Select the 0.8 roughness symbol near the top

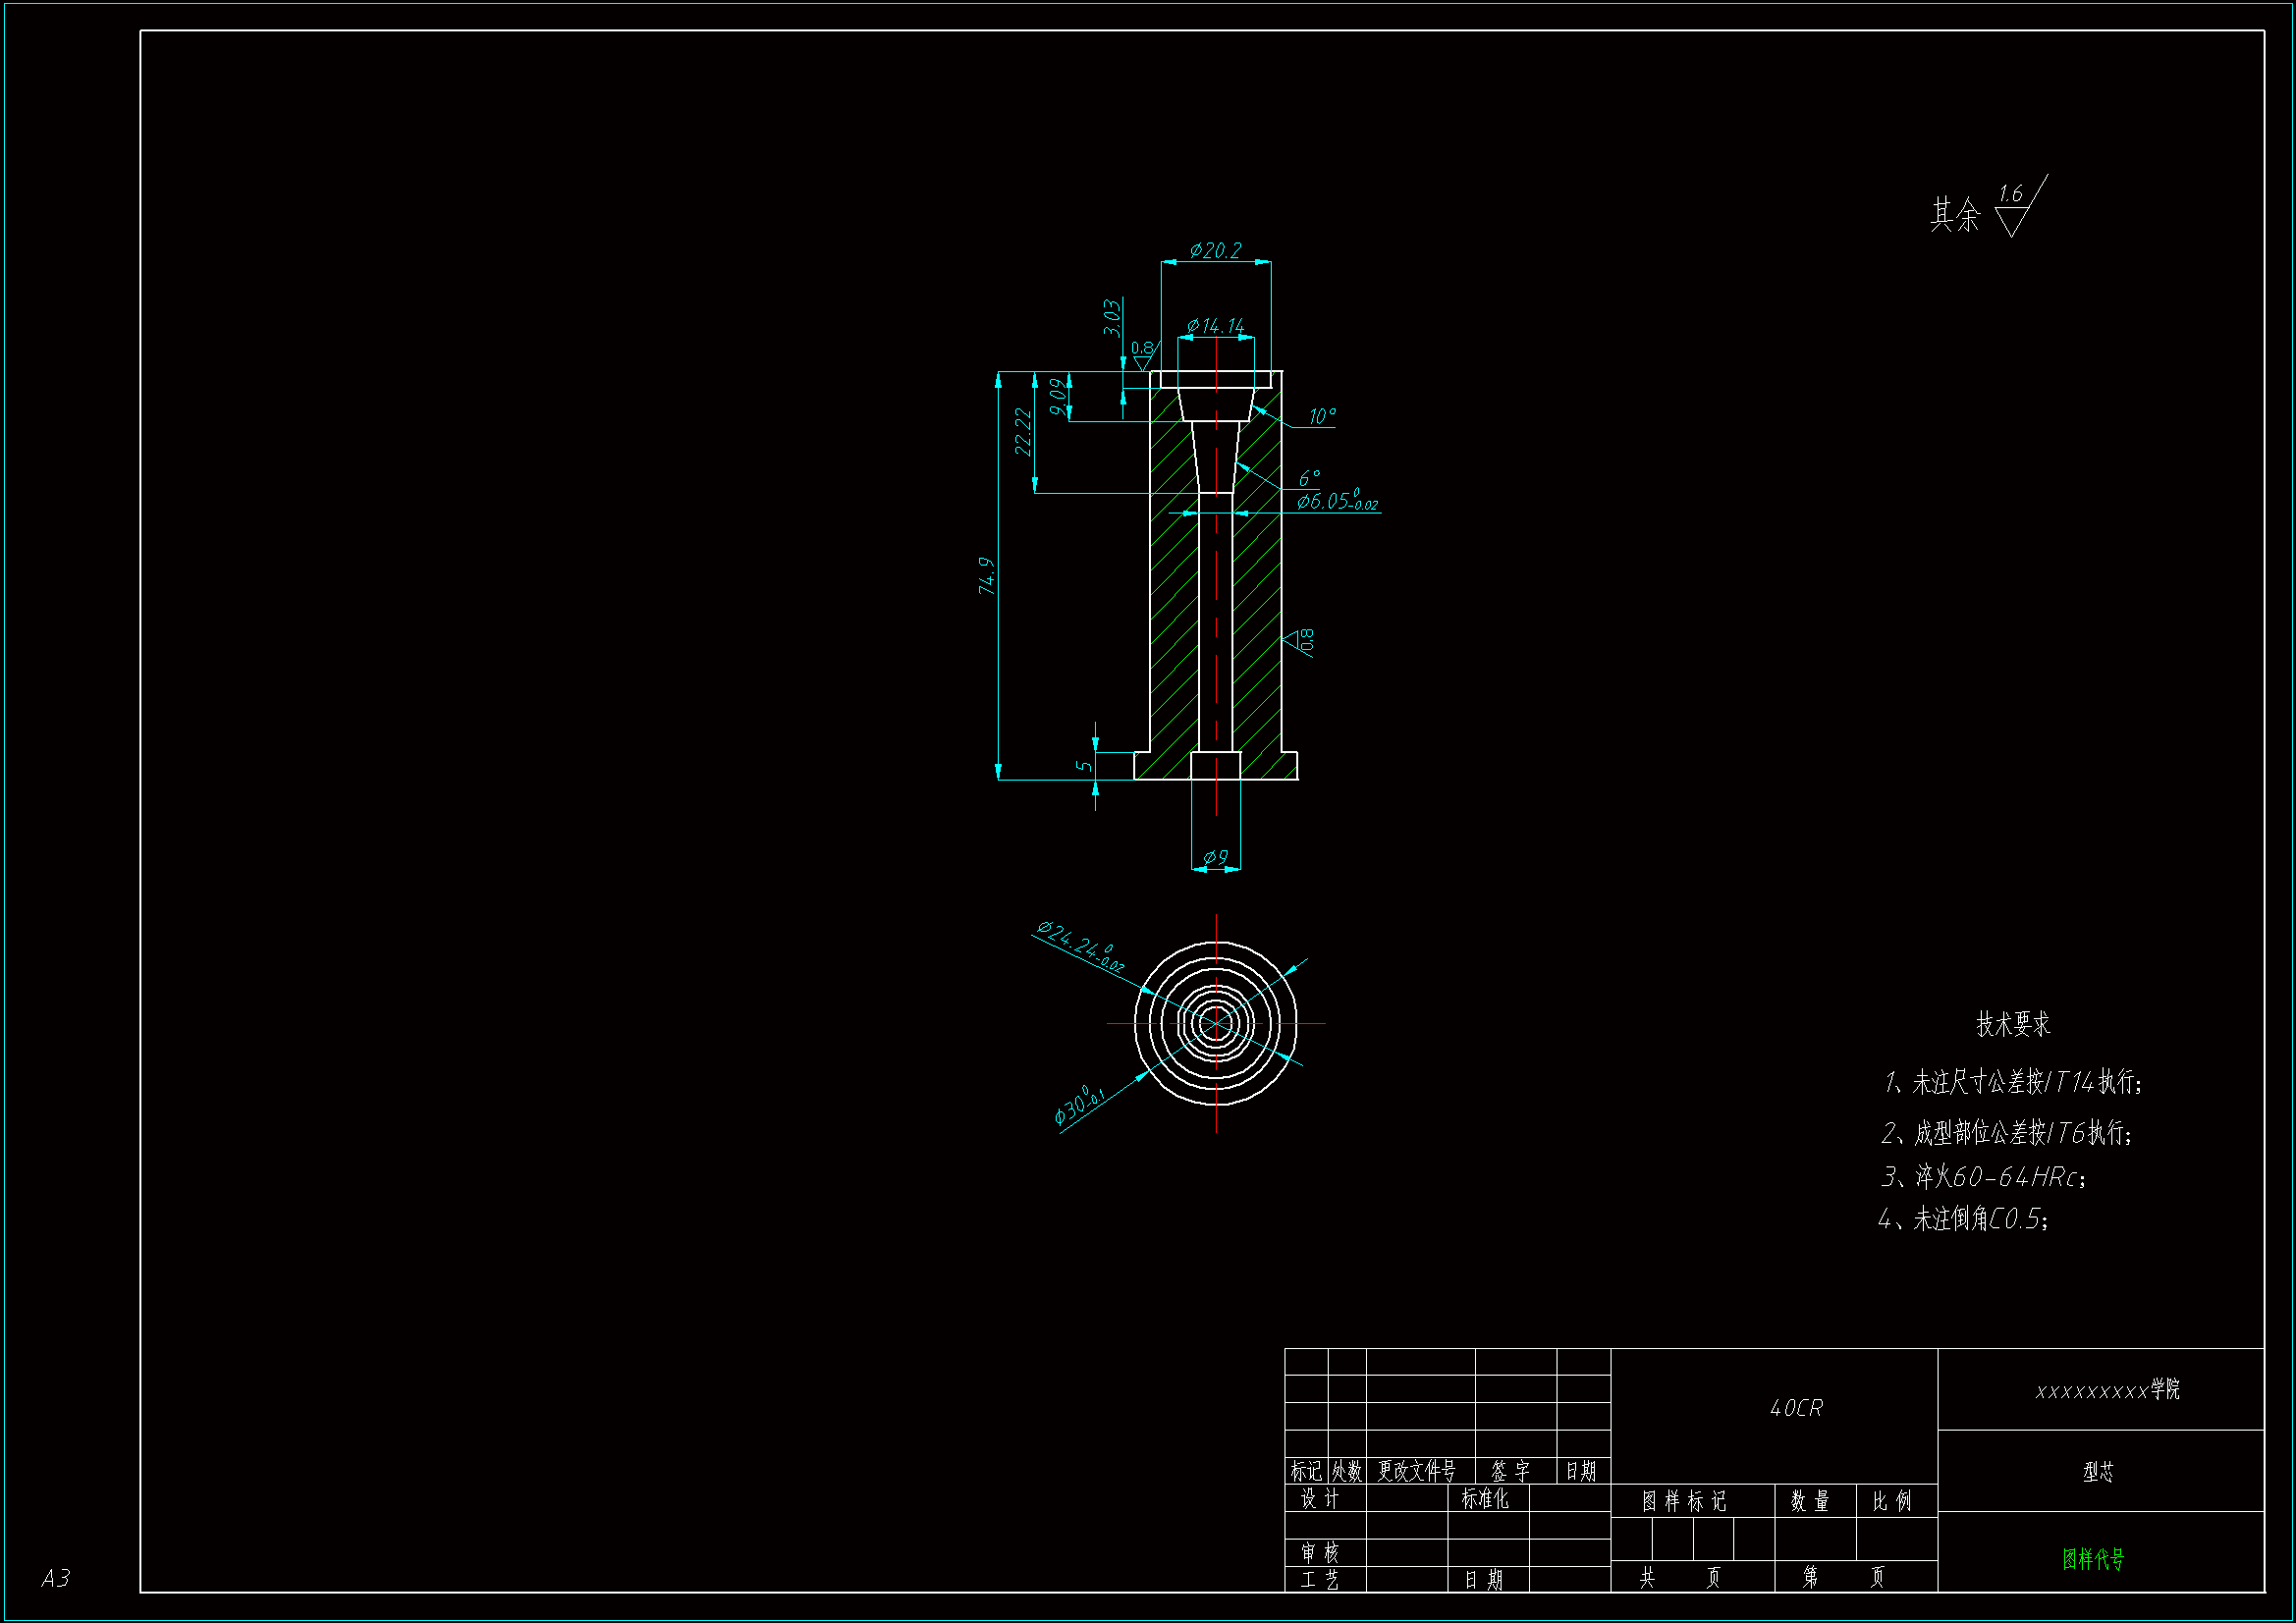pos(1142,354)
